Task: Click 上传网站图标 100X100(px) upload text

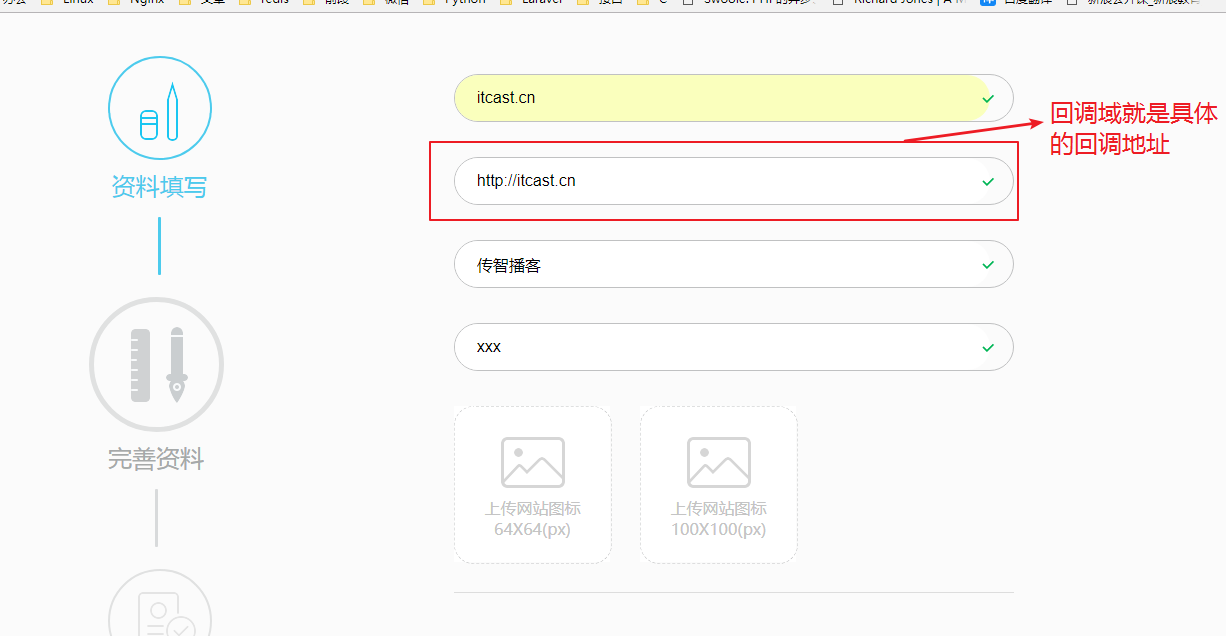Action: click(718, 519)
